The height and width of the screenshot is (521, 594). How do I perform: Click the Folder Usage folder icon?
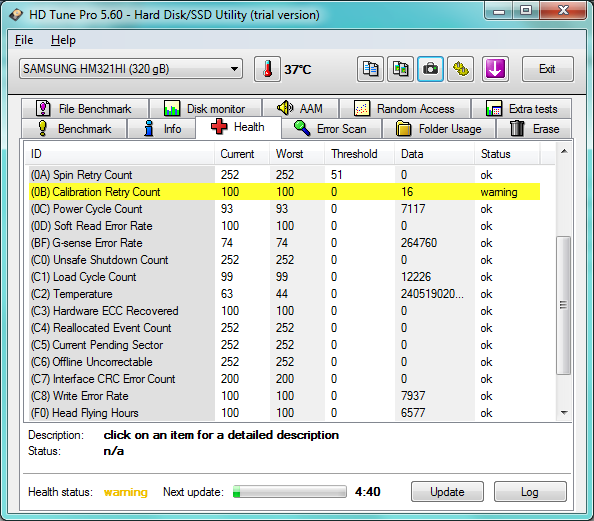[403, 128]
